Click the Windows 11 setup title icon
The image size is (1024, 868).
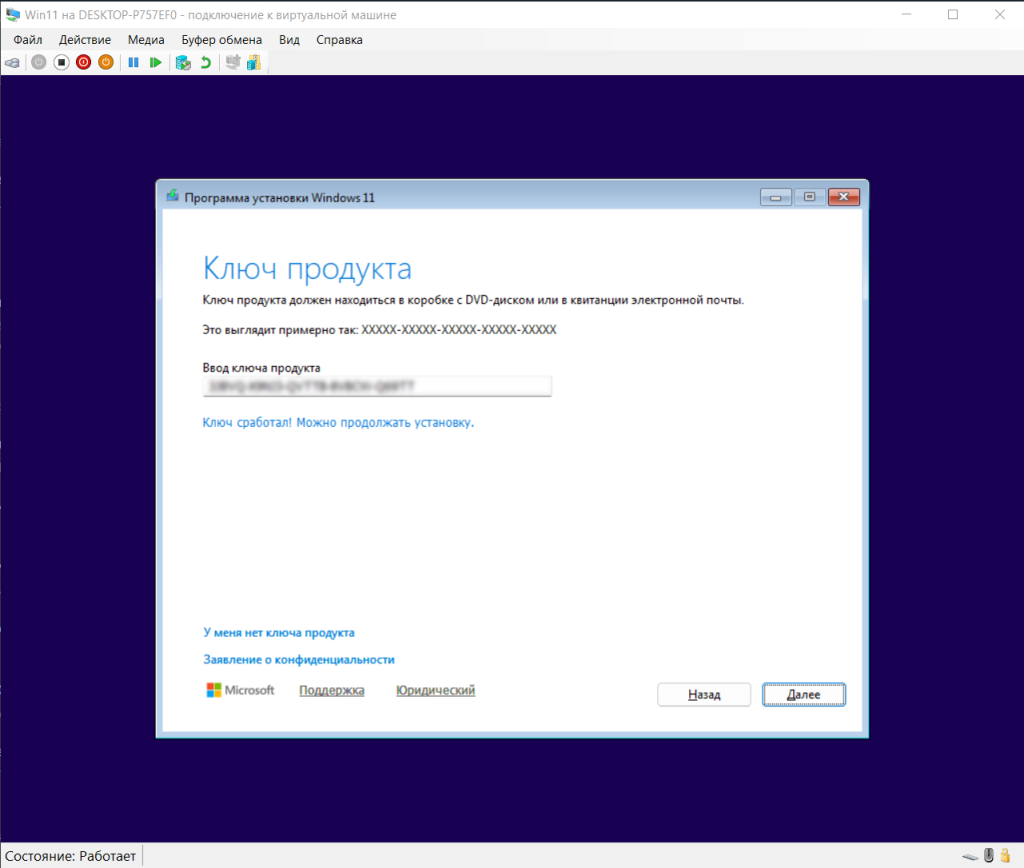(172, 196)
